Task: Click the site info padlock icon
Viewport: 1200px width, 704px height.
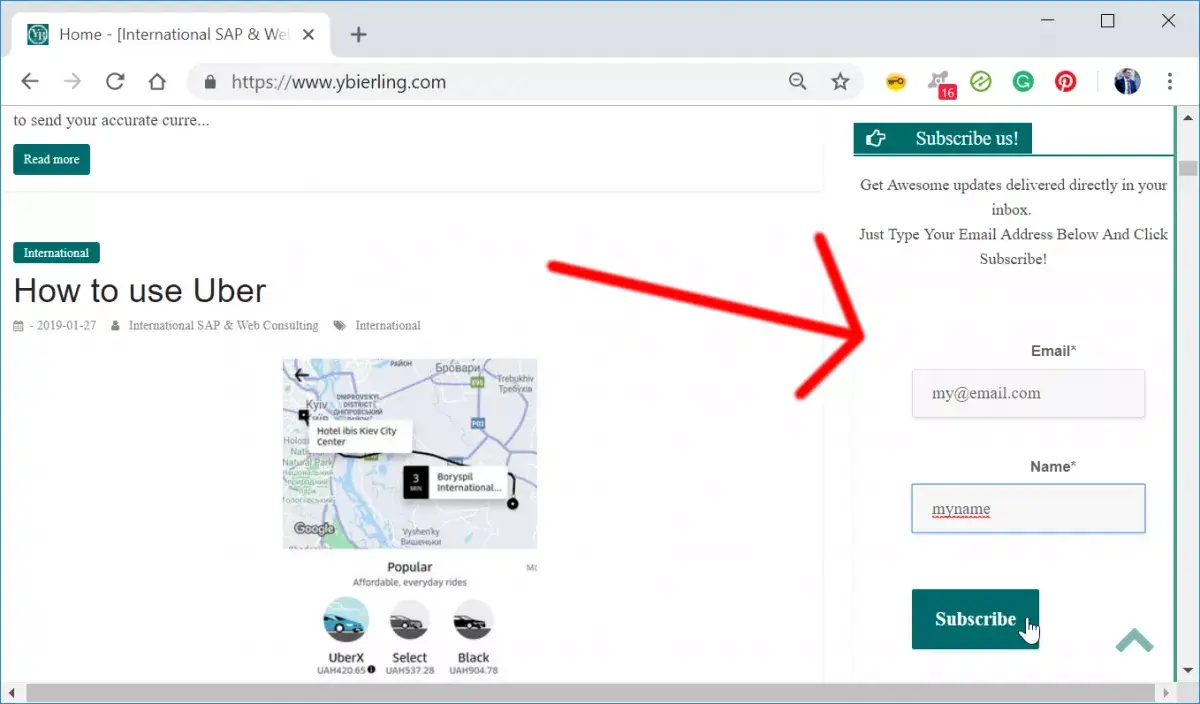Action: 210,83
